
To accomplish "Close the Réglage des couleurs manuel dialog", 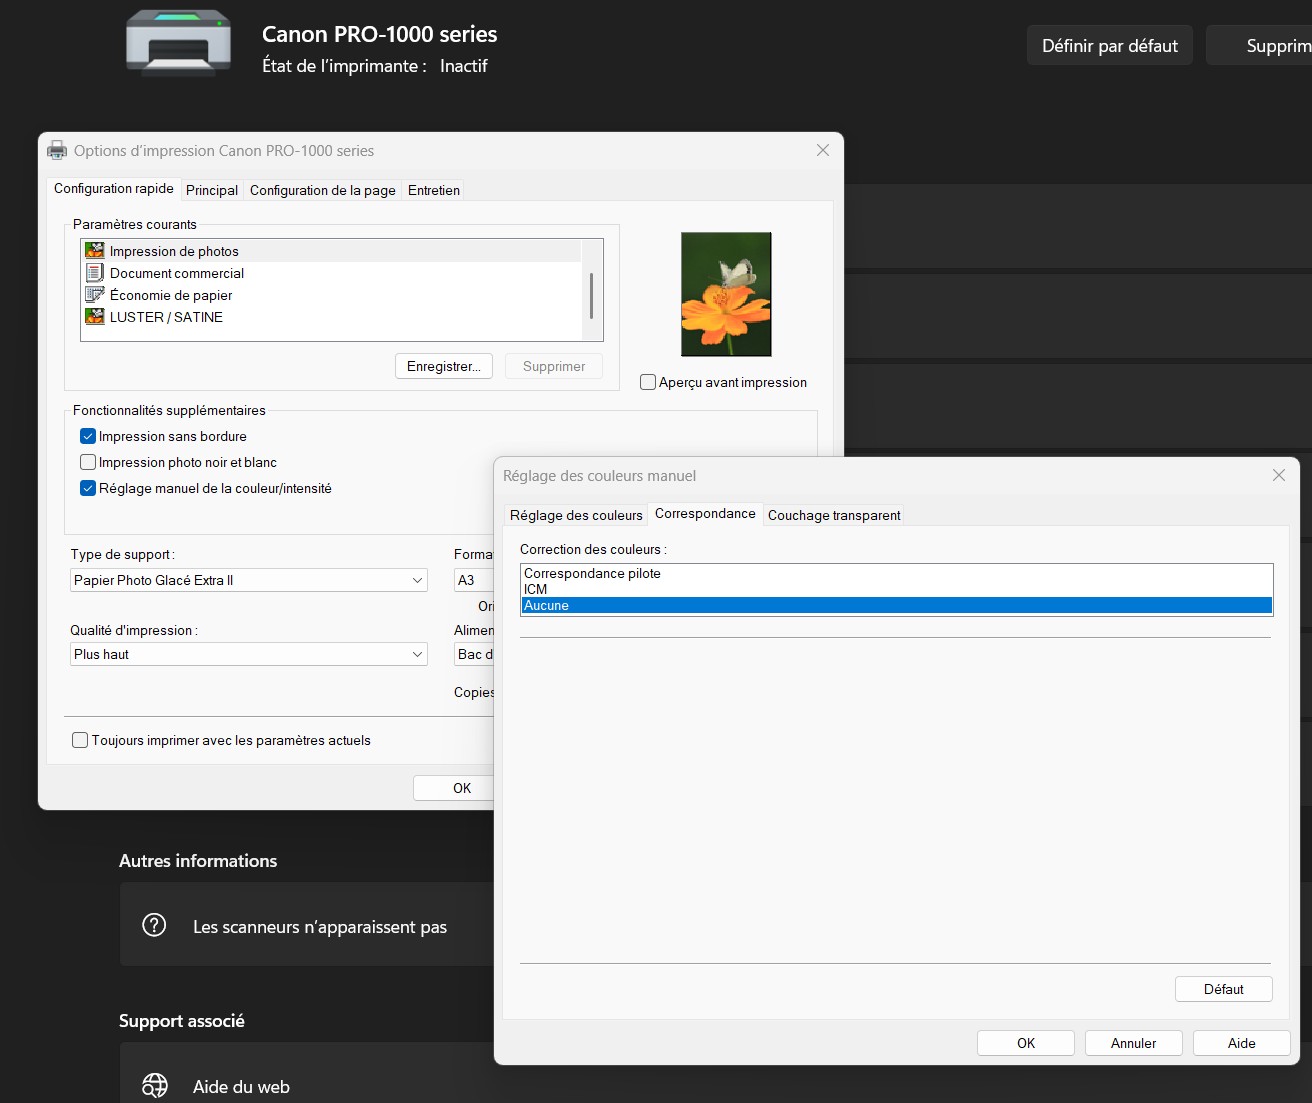I will (1279, 475).
